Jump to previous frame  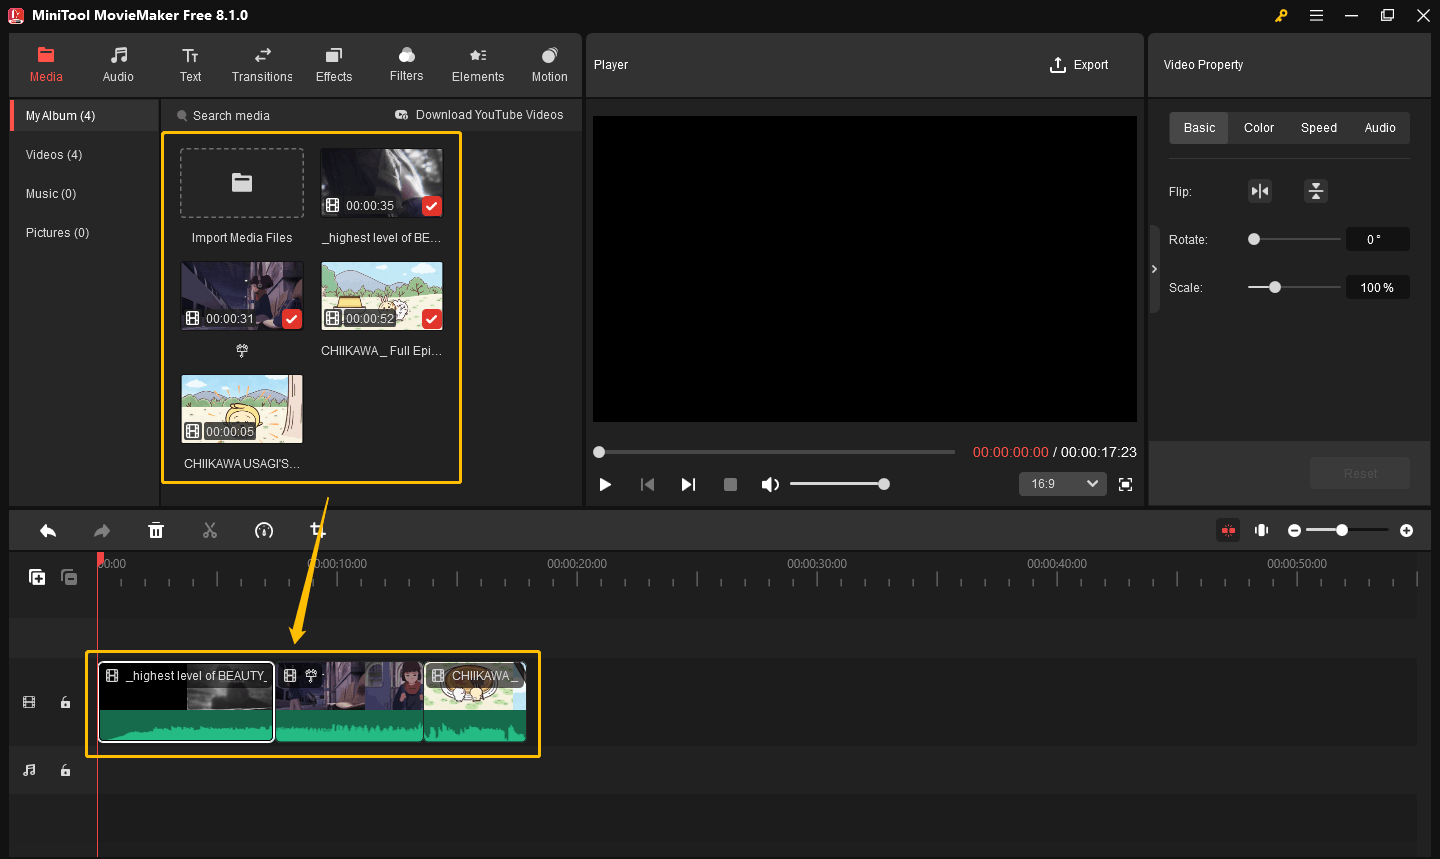[x=647, y=484]
